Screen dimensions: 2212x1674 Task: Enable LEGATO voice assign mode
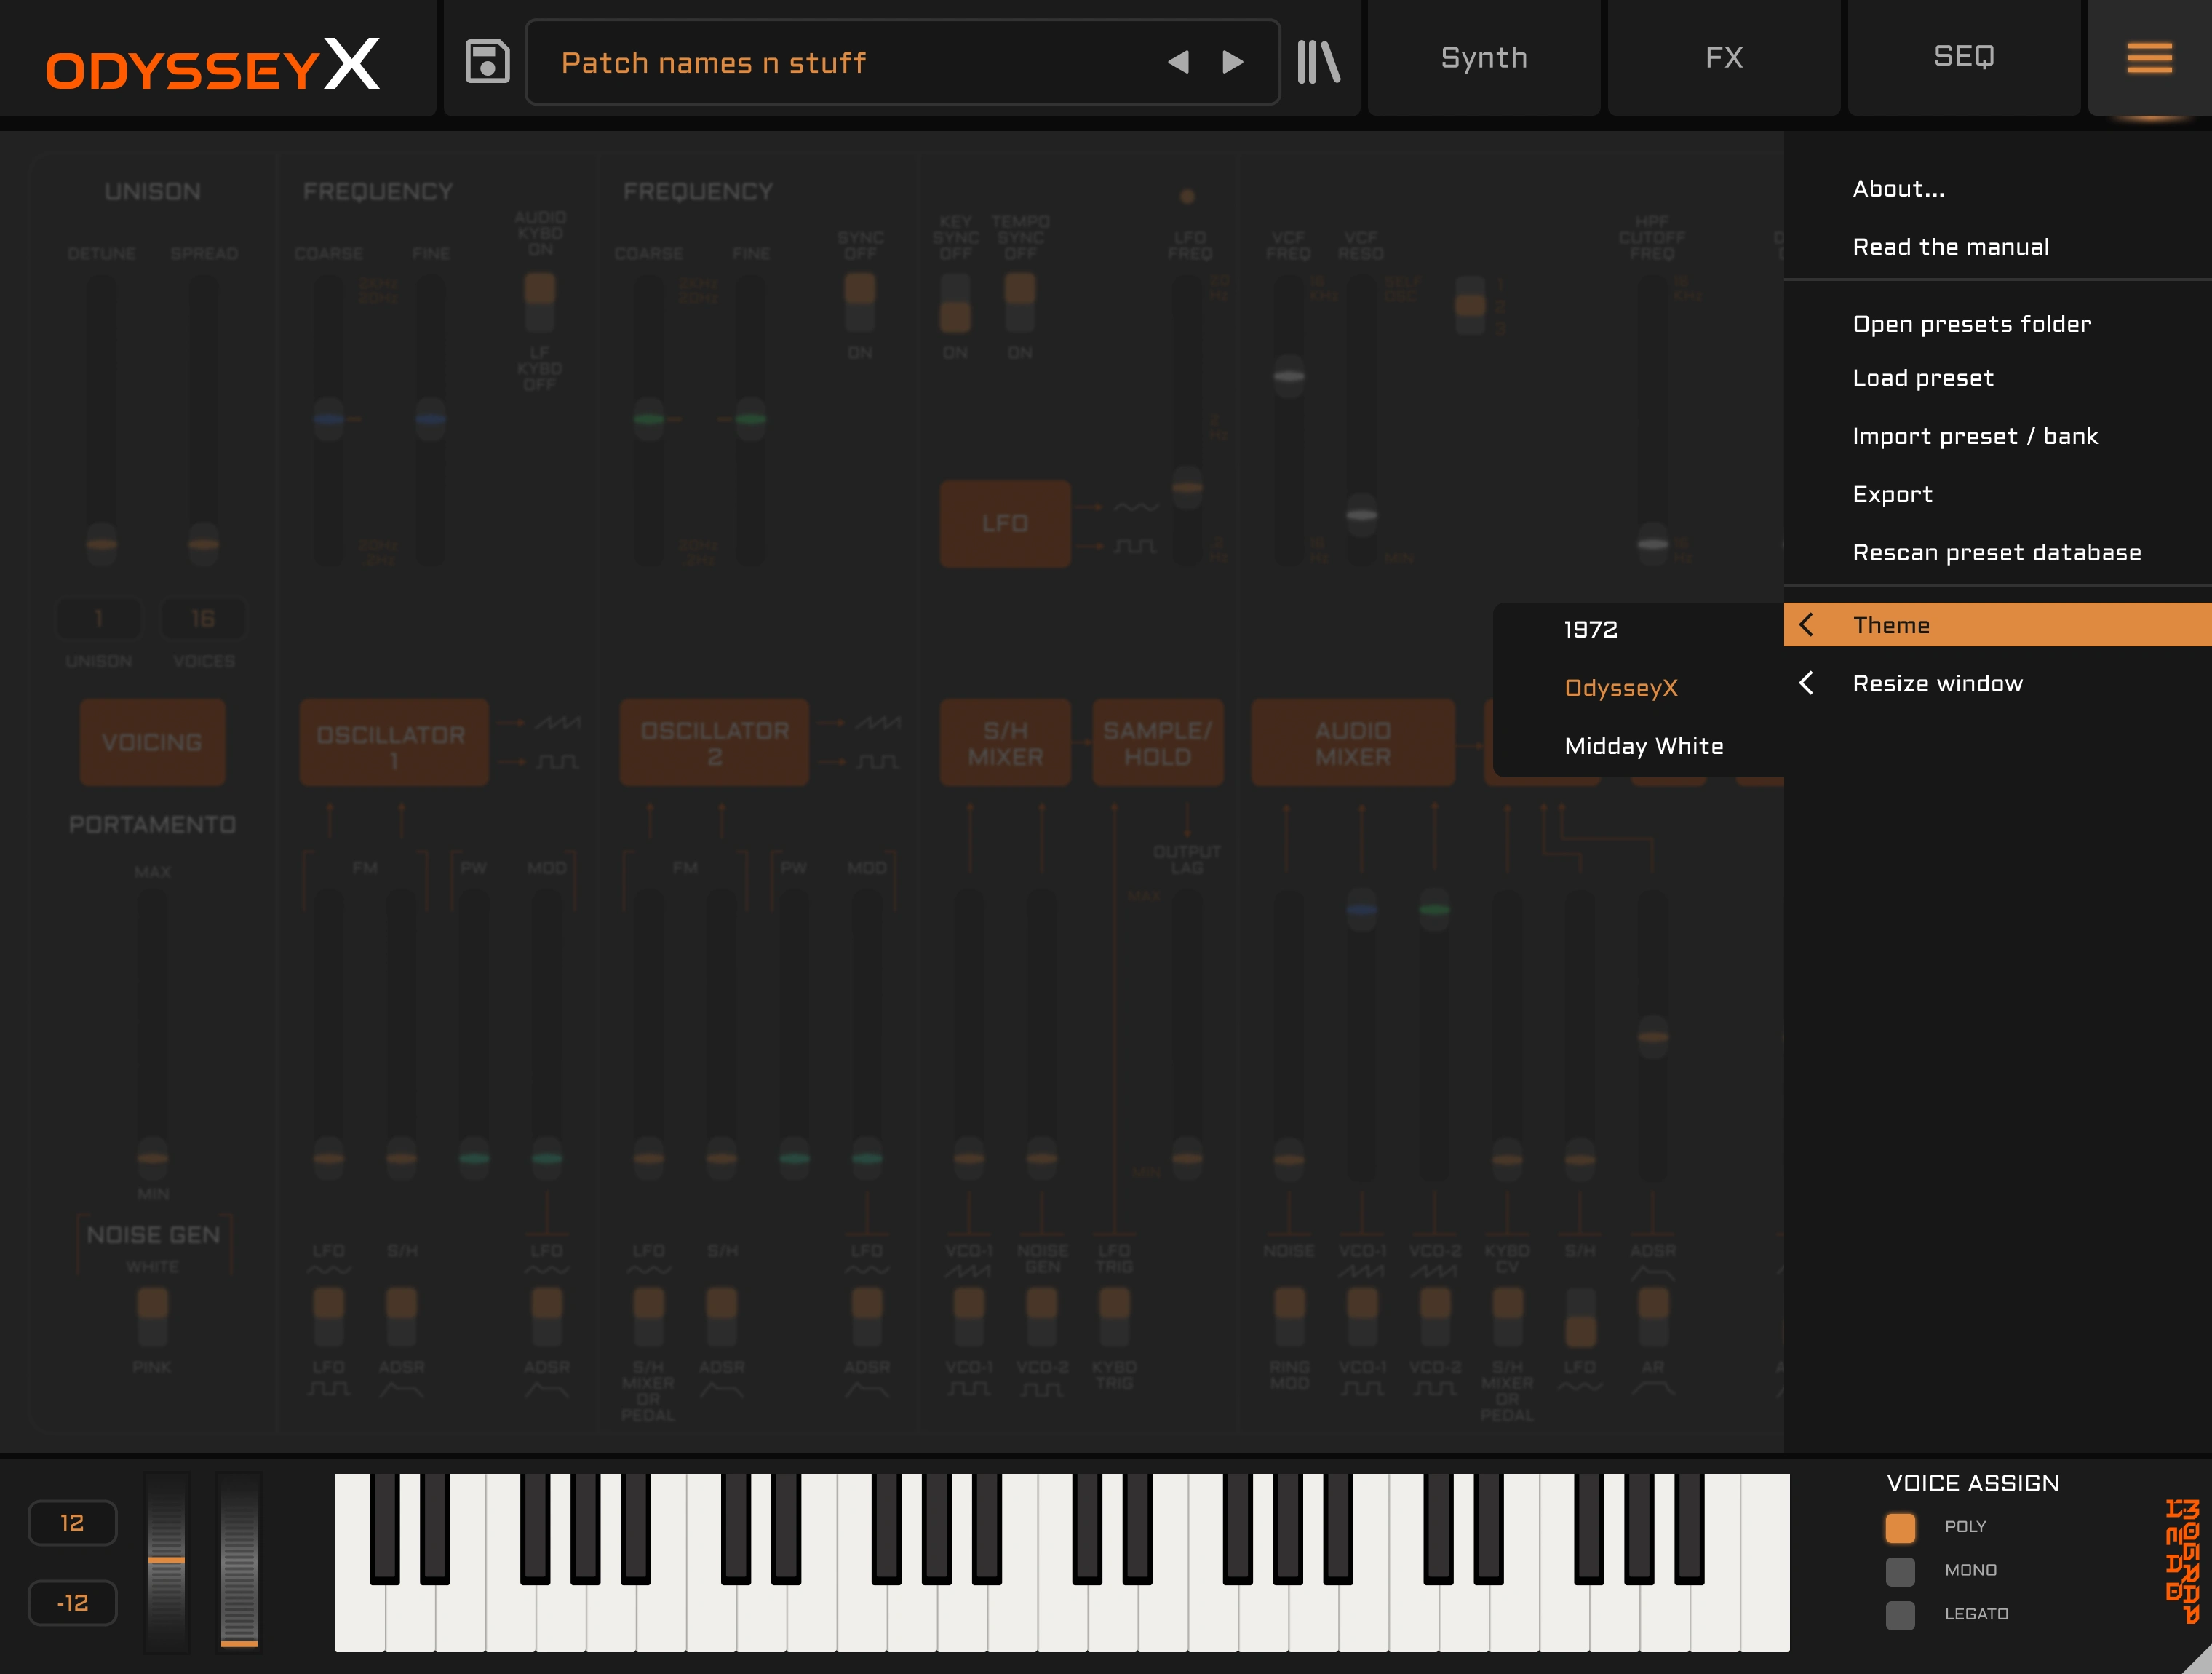[x=1900, y=1615]
